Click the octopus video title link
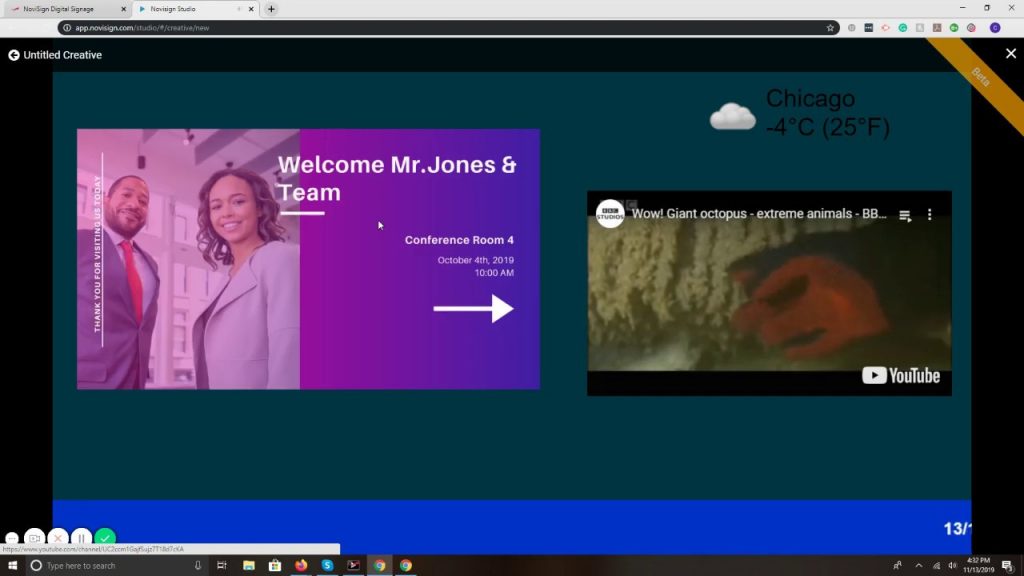Image resolution: width=1024 pixels, height=576 pixels. 759,214
